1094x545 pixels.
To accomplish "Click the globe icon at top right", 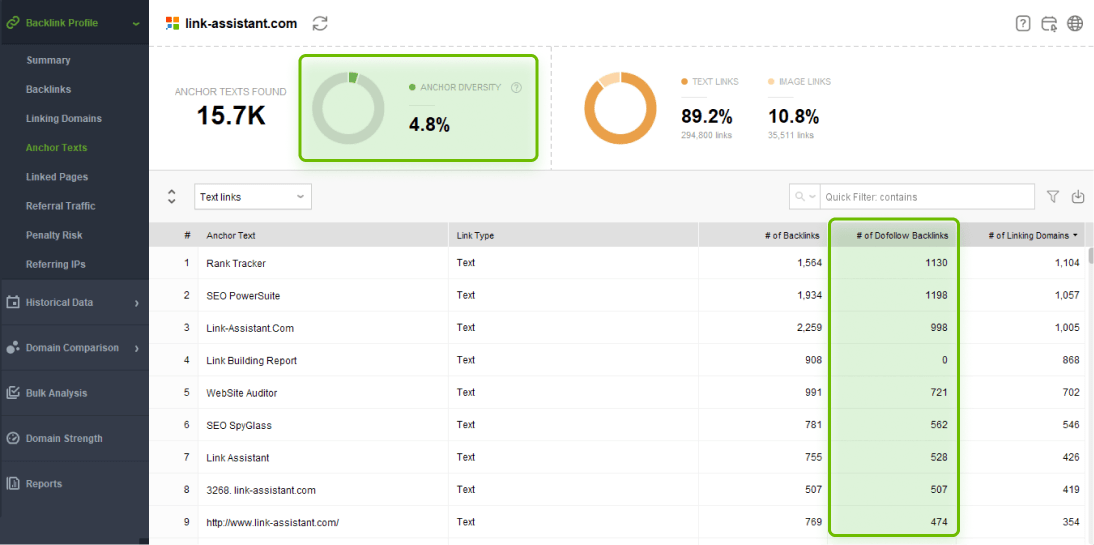I will [1075, 23].
